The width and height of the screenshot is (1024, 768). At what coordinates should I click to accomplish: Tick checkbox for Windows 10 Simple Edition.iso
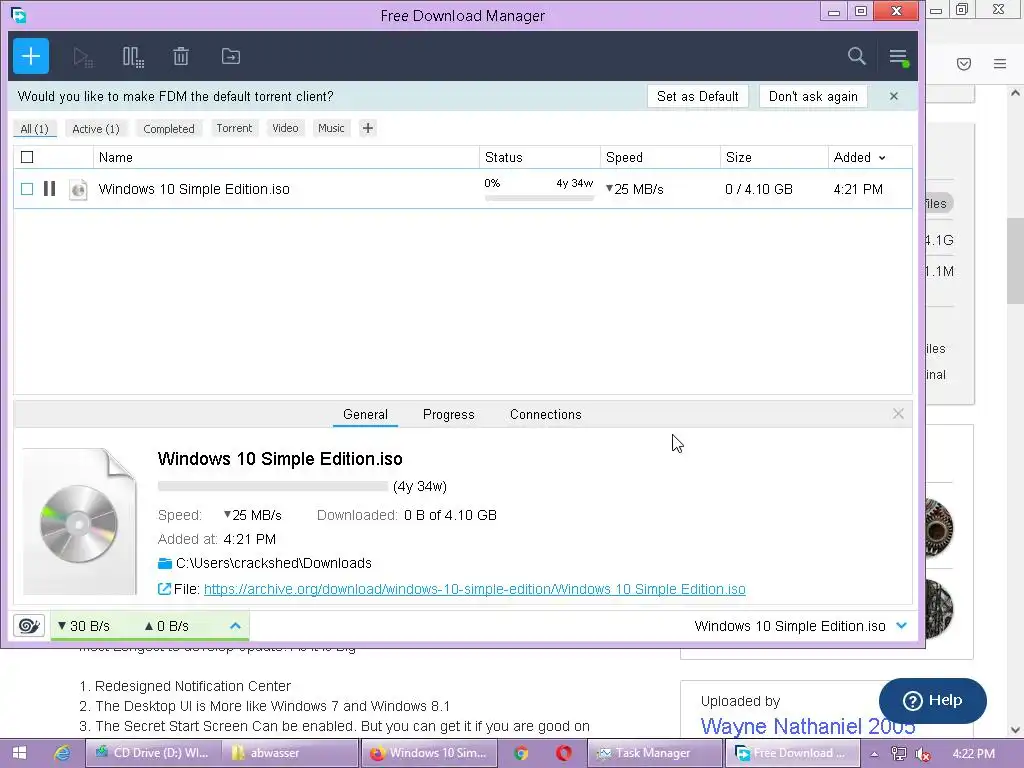pos(27,189)
